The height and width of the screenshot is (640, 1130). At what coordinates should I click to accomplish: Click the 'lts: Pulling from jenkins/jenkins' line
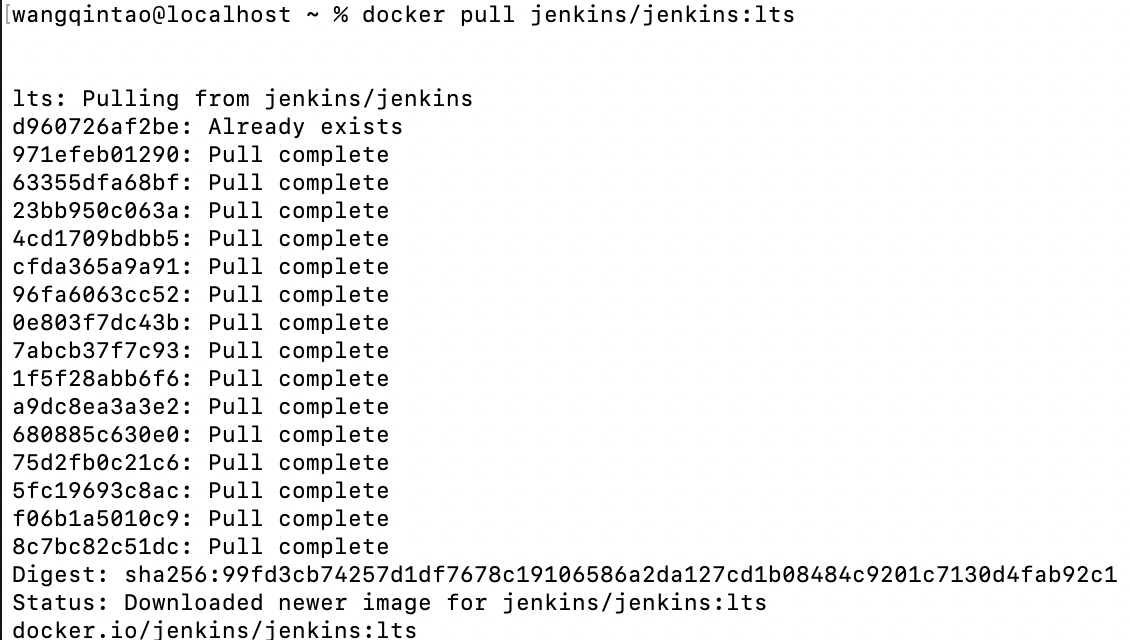tap(242, 99)
